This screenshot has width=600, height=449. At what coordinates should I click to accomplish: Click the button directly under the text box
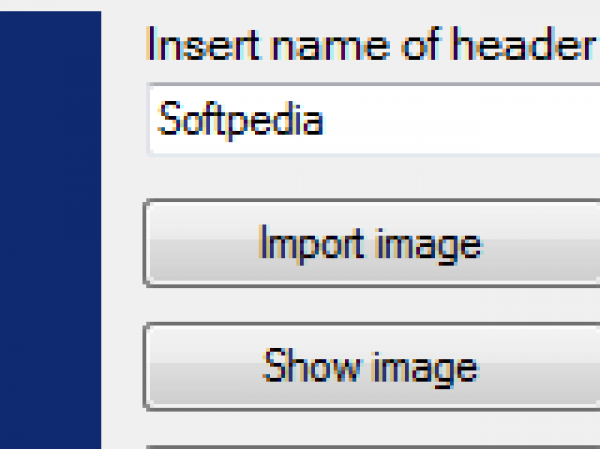click(x=370, y=244)
